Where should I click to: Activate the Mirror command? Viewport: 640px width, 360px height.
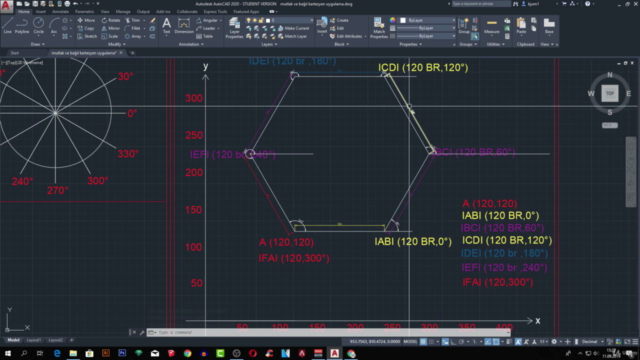111,28
